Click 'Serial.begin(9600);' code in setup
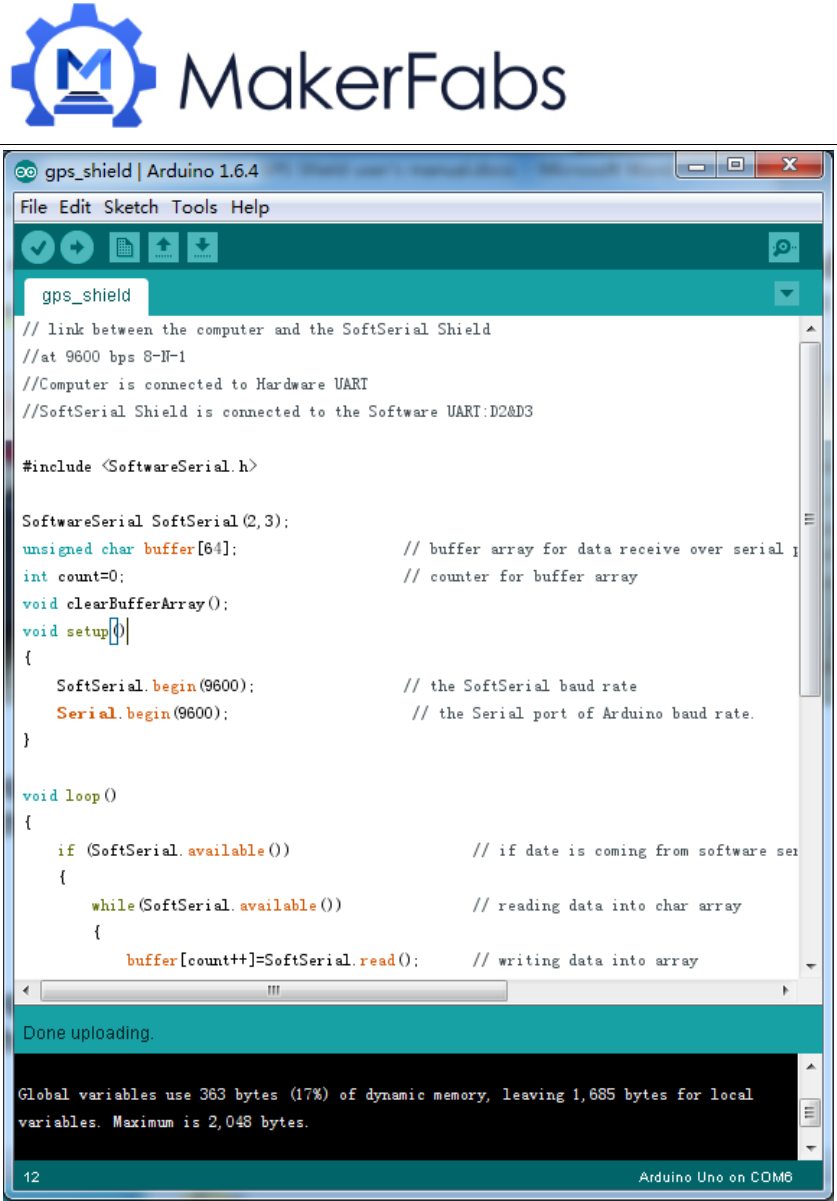The width and height of the screenshot is (837, 1201). pyautogui.click(x=142, y=713)
